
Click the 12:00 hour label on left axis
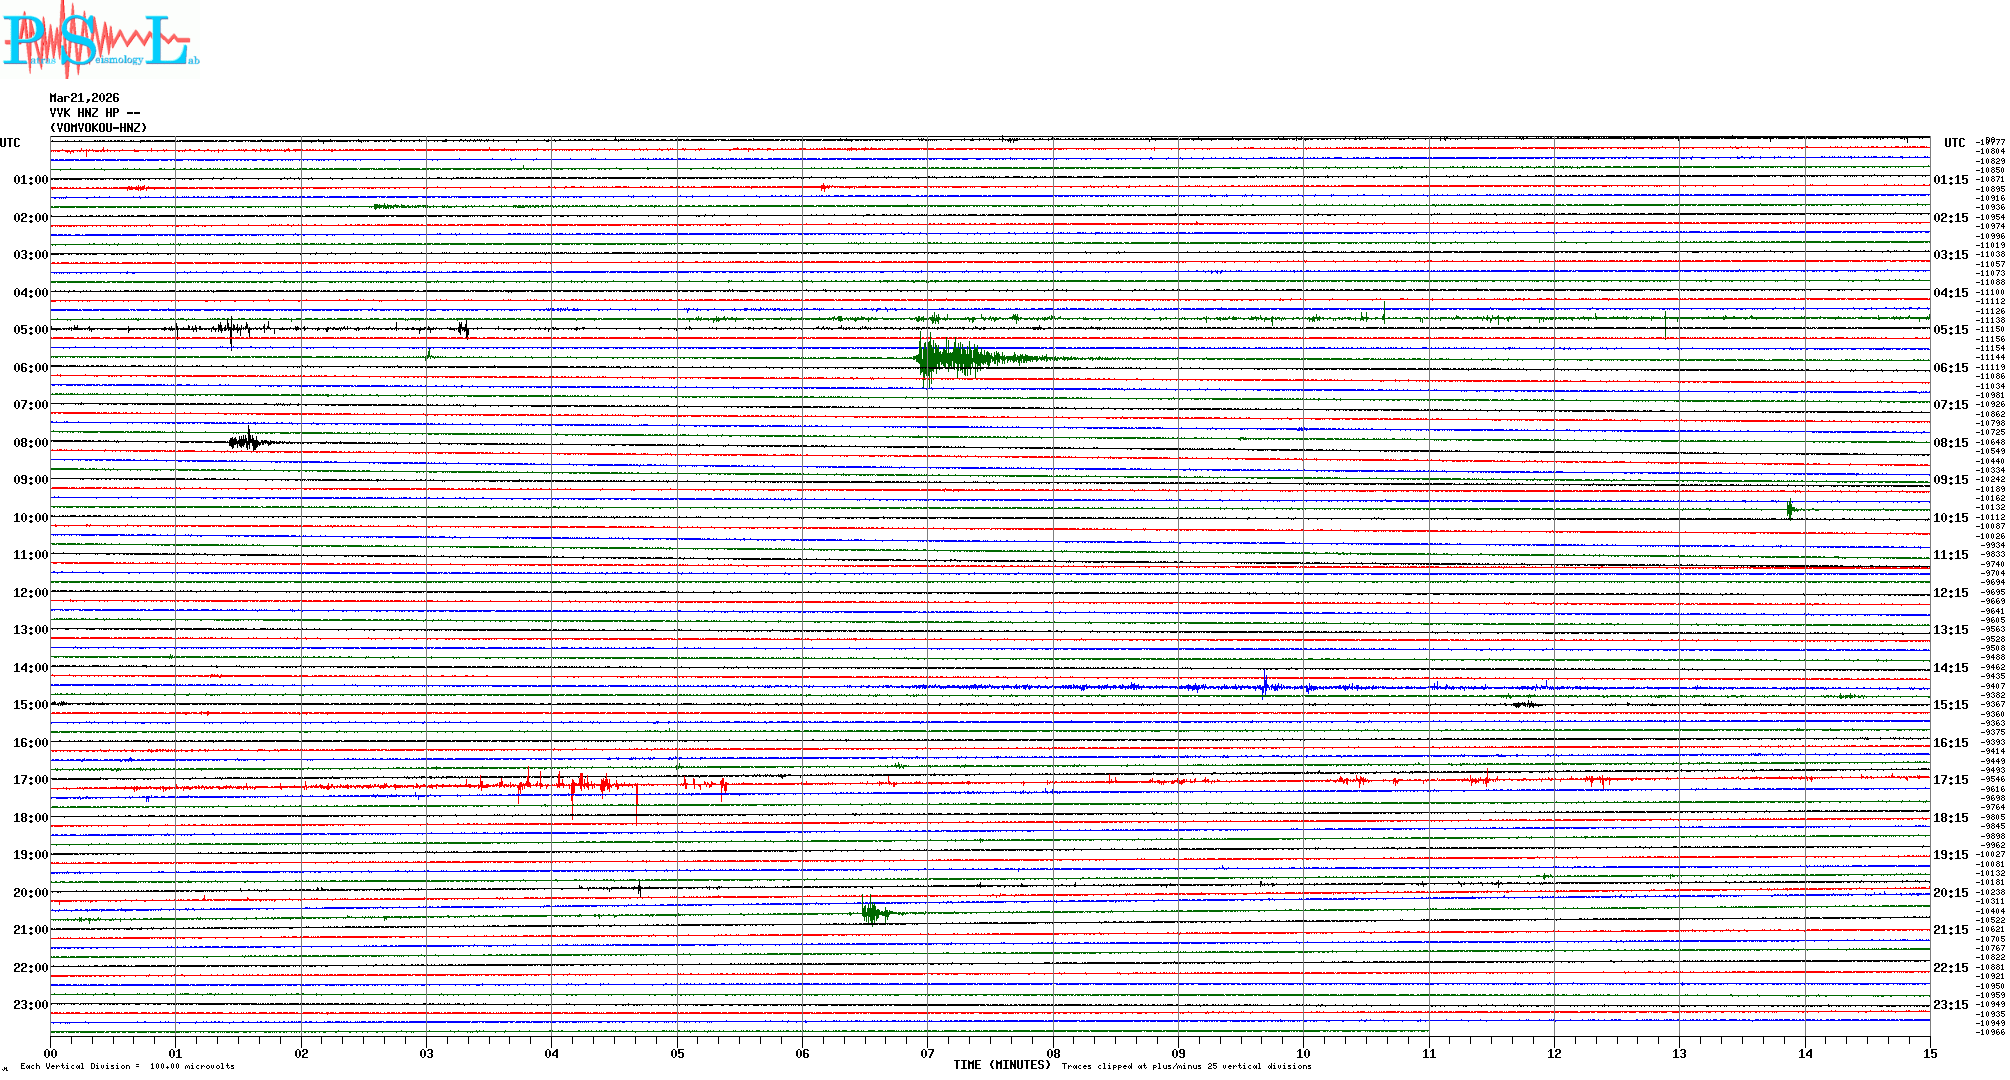30,593
